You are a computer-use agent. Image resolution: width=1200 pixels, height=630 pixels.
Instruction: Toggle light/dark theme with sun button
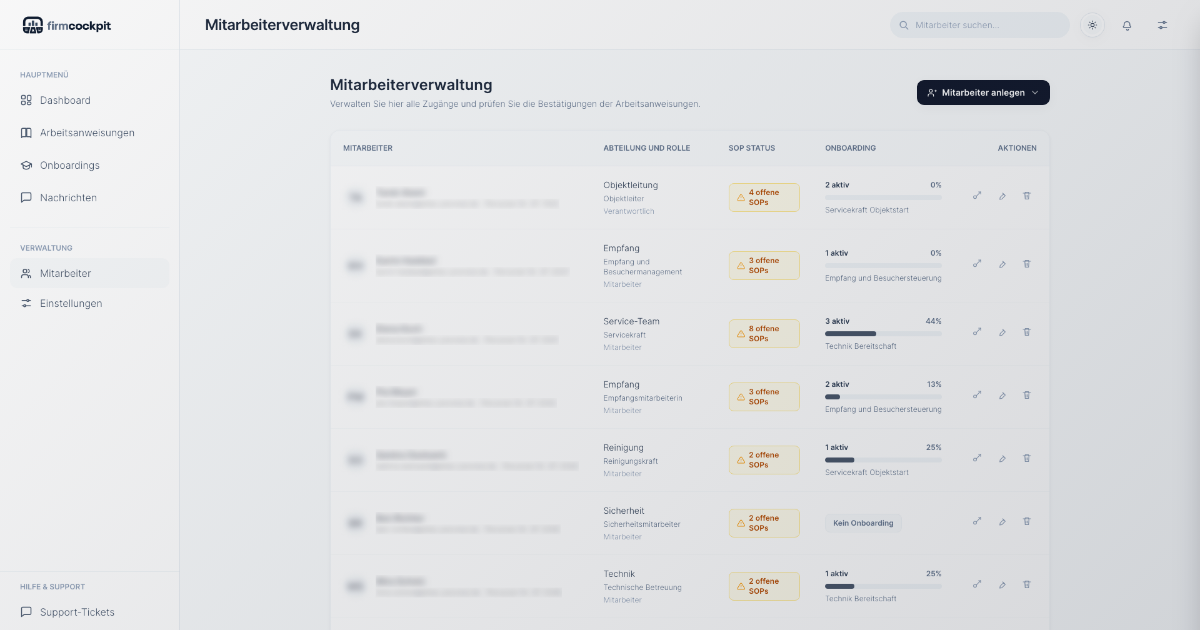pyautogui.click(x=1092, y=25)
